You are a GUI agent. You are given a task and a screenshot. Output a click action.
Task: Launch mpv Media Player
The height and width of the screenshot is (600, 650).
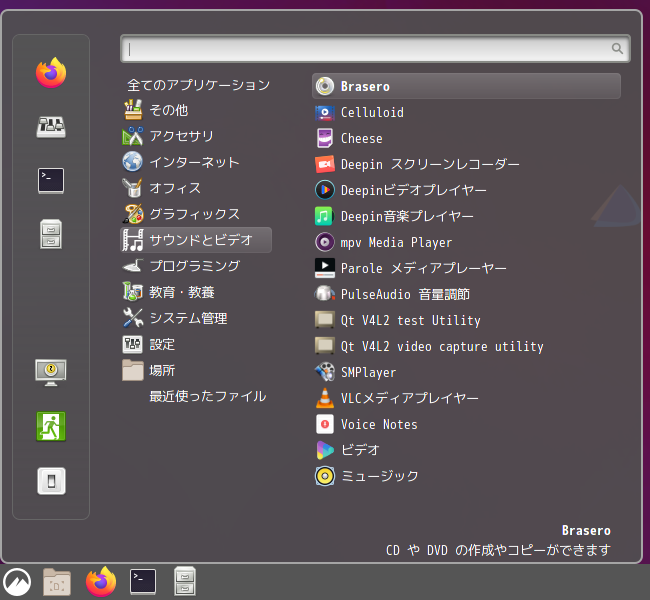(466, 242)
